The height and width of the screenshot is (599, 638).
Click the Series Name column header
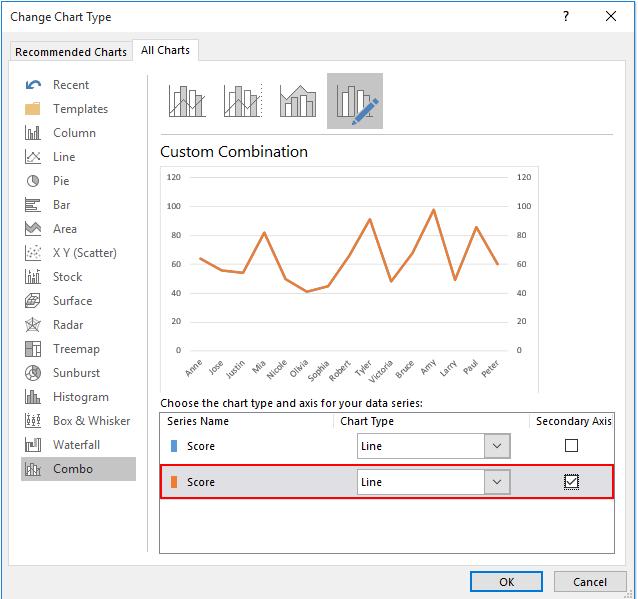pos(198,421)
